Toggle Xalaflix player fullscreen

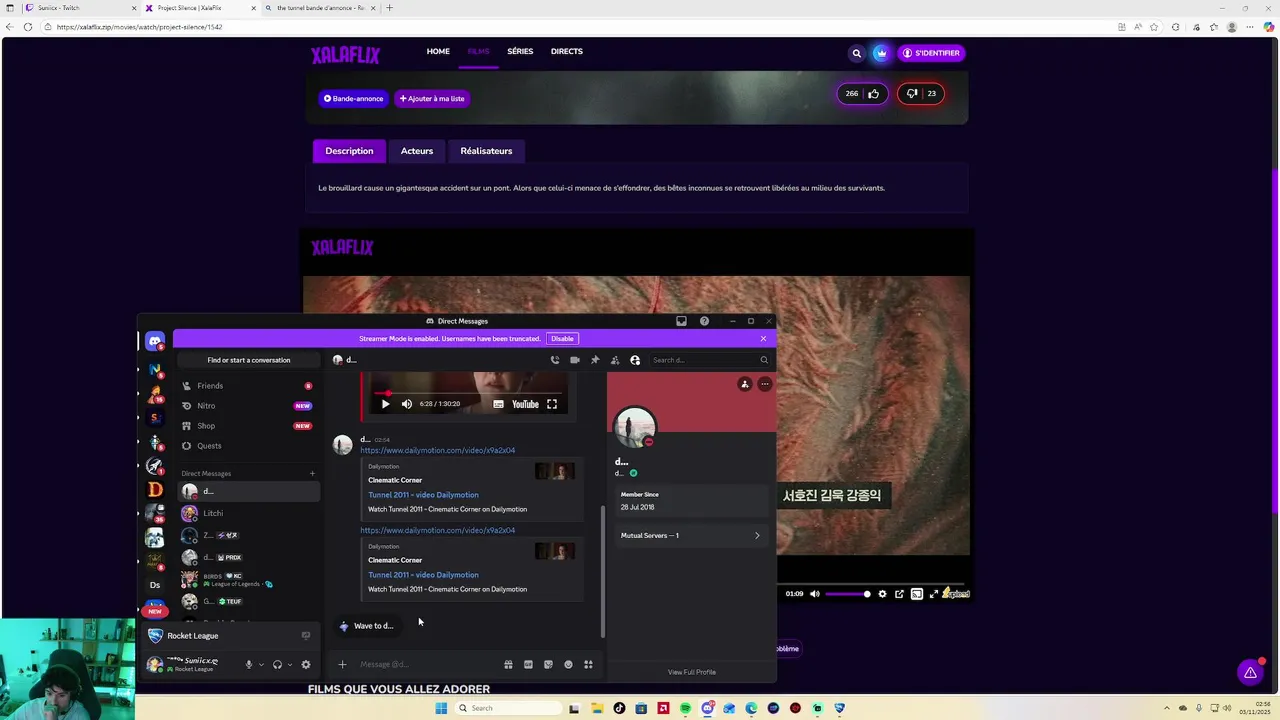tap(934, 594)
